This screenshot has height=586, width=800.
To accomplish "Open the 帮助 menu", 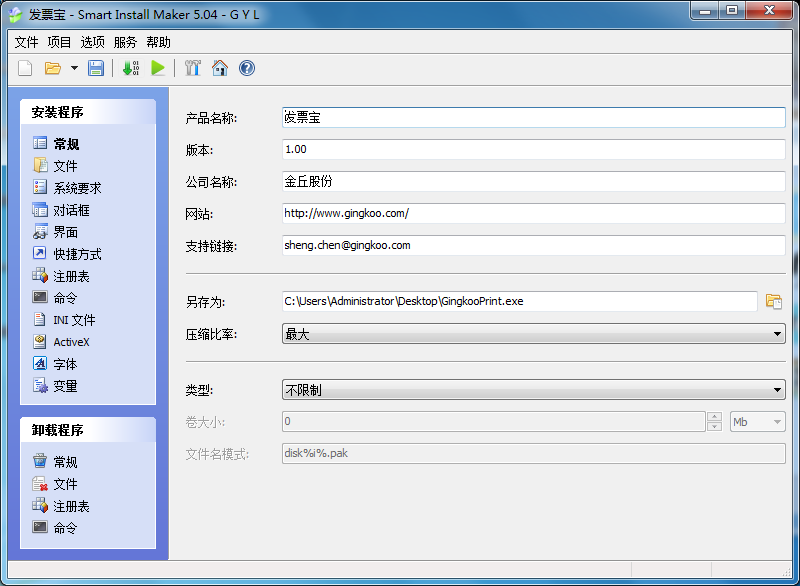I will pos(158,42).
